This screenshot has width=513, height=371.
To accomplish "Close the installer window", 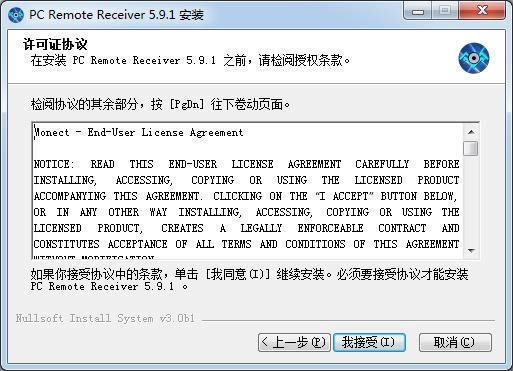I will [x=482, y=11].
